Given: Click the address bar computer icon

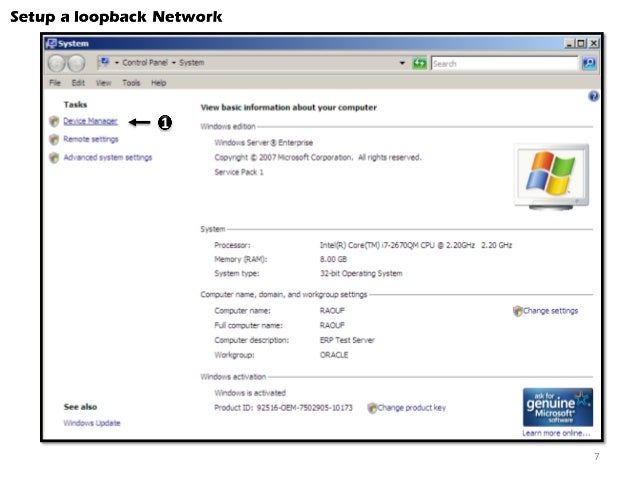Looking at the screenshot, I should point(105,62).
